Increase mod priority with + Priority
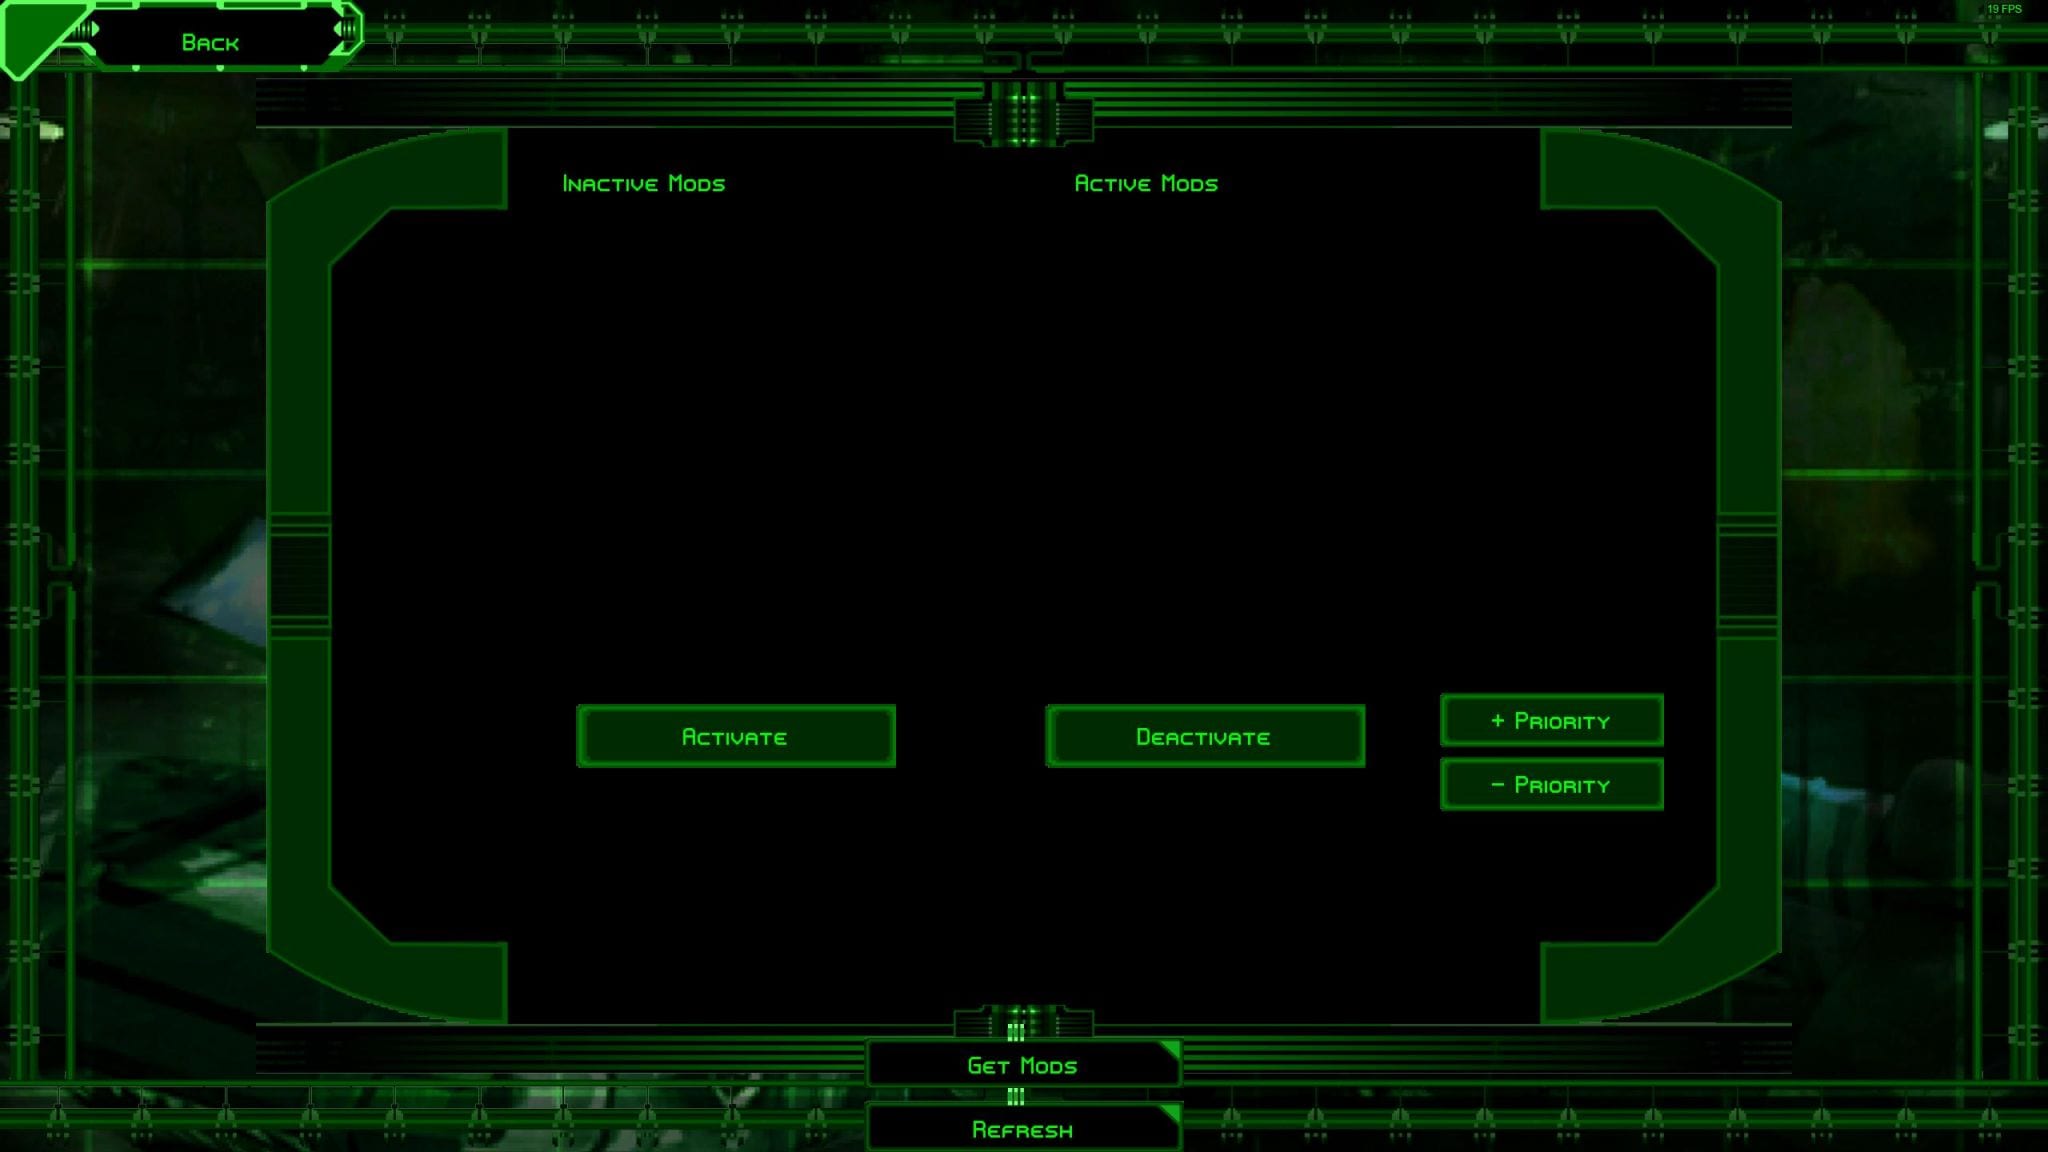This screenshot has height=1152, width=2048. tap(1551, 721)
